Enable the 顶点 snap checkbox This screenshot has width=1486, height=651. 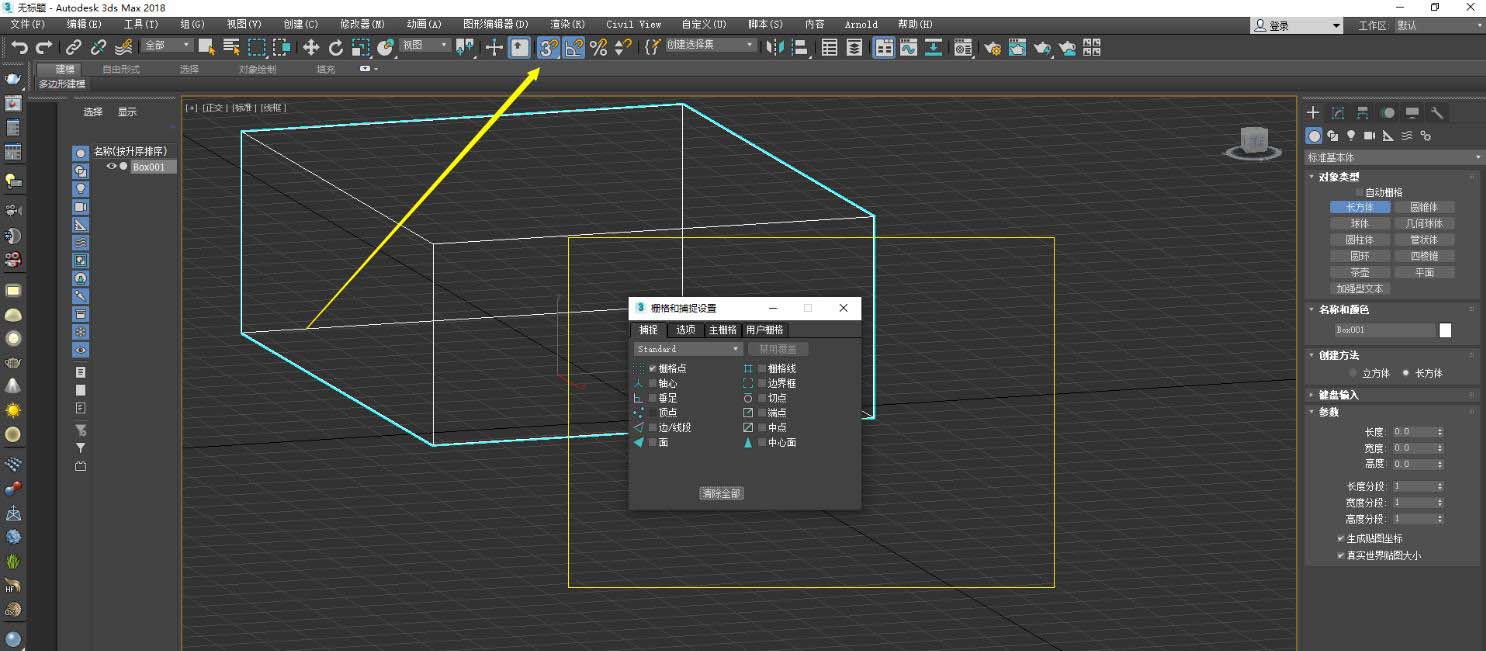coord(653,413)
